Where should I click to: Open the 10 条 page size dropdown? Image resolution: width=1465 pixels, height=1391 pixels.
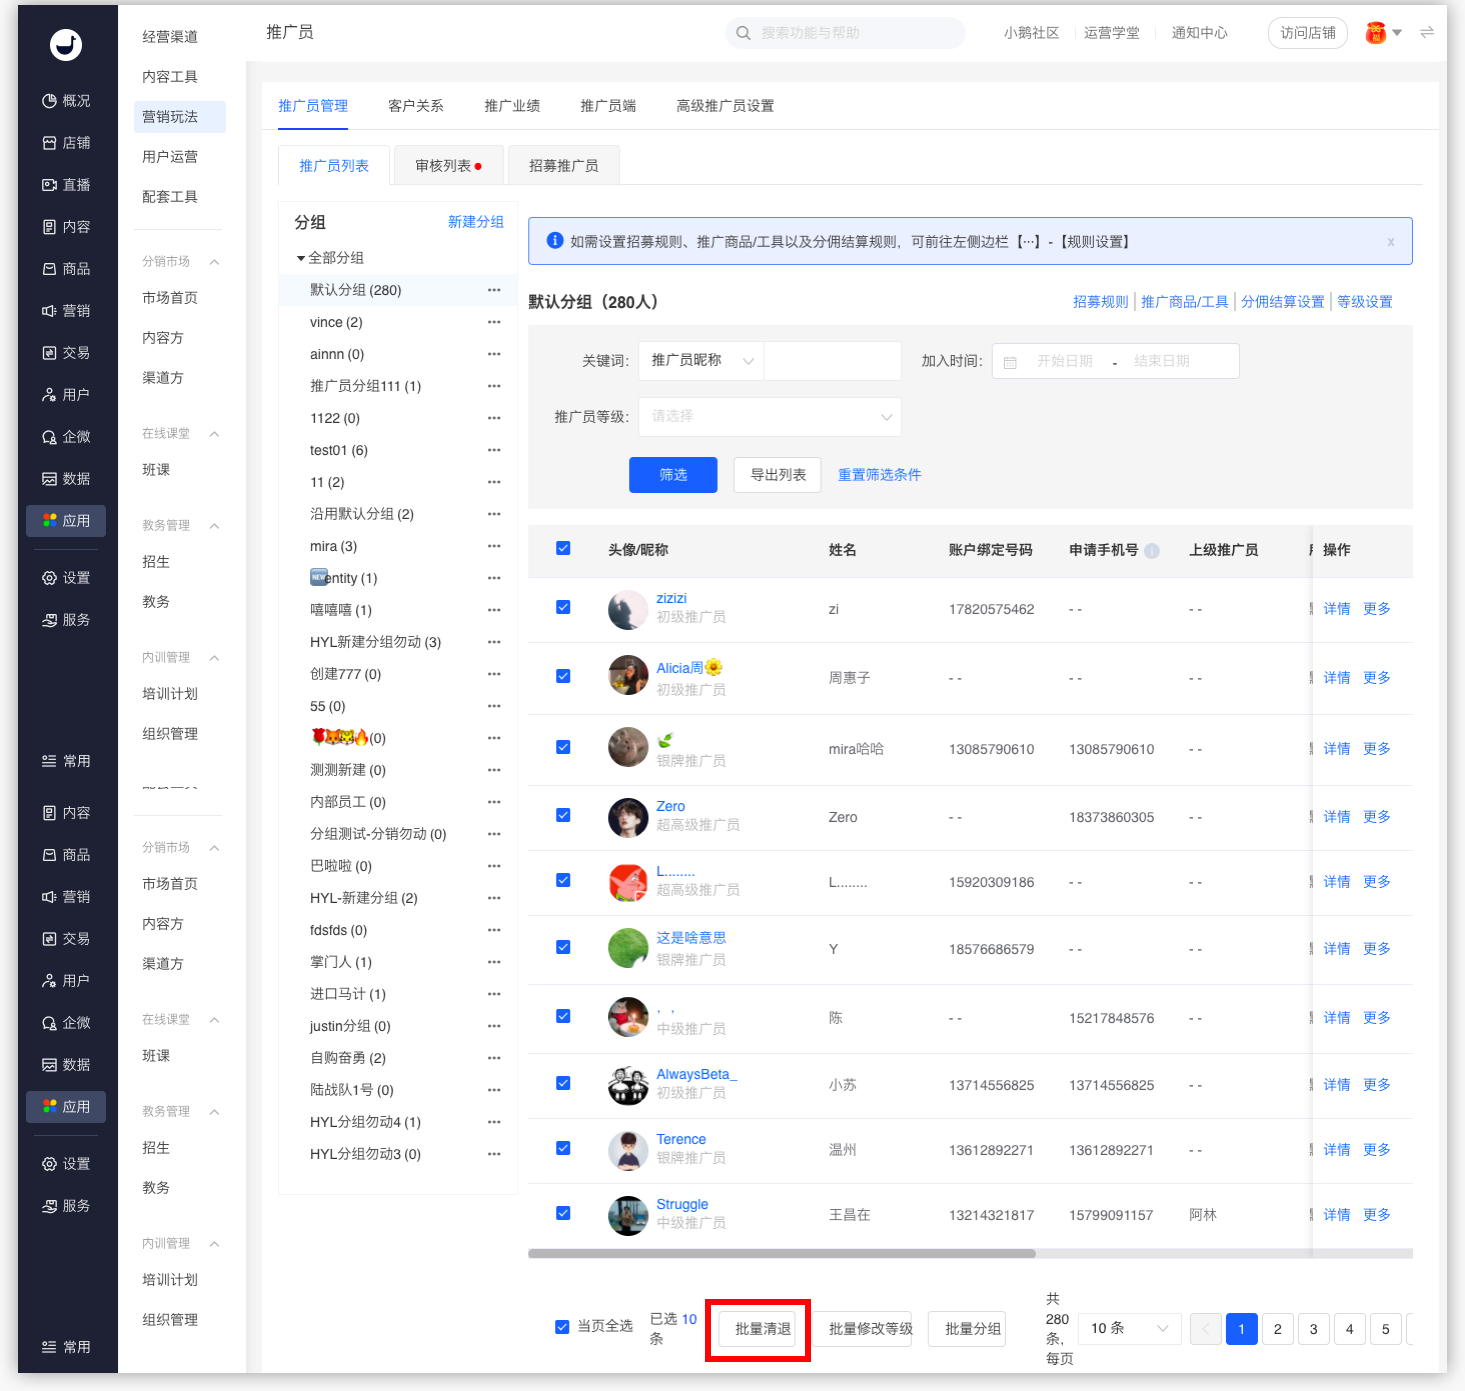coord(1130,1328)
